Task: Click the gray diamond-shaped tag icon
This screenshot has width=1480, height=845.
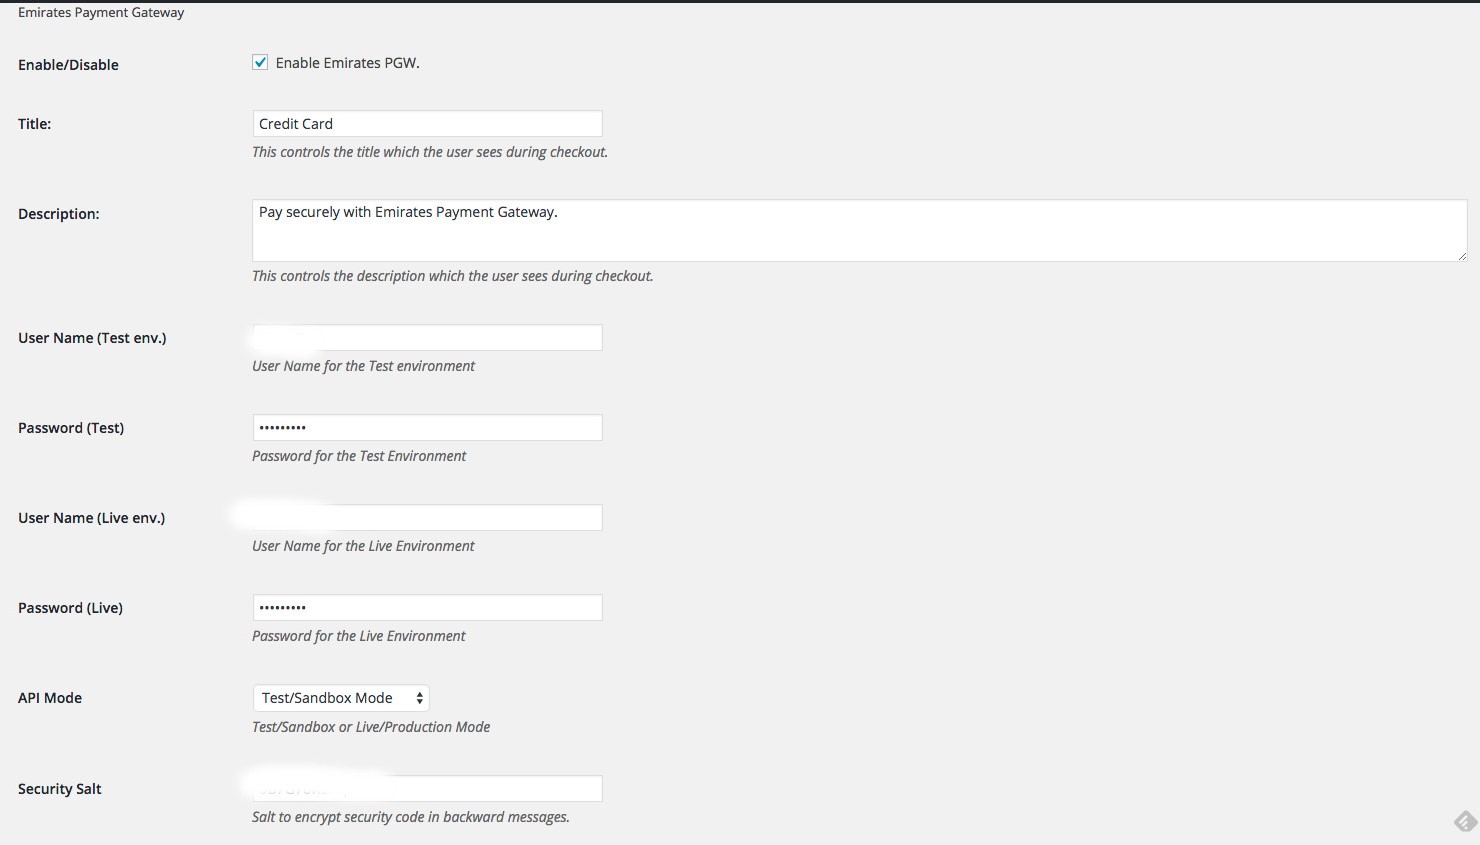Action: 1465,821
